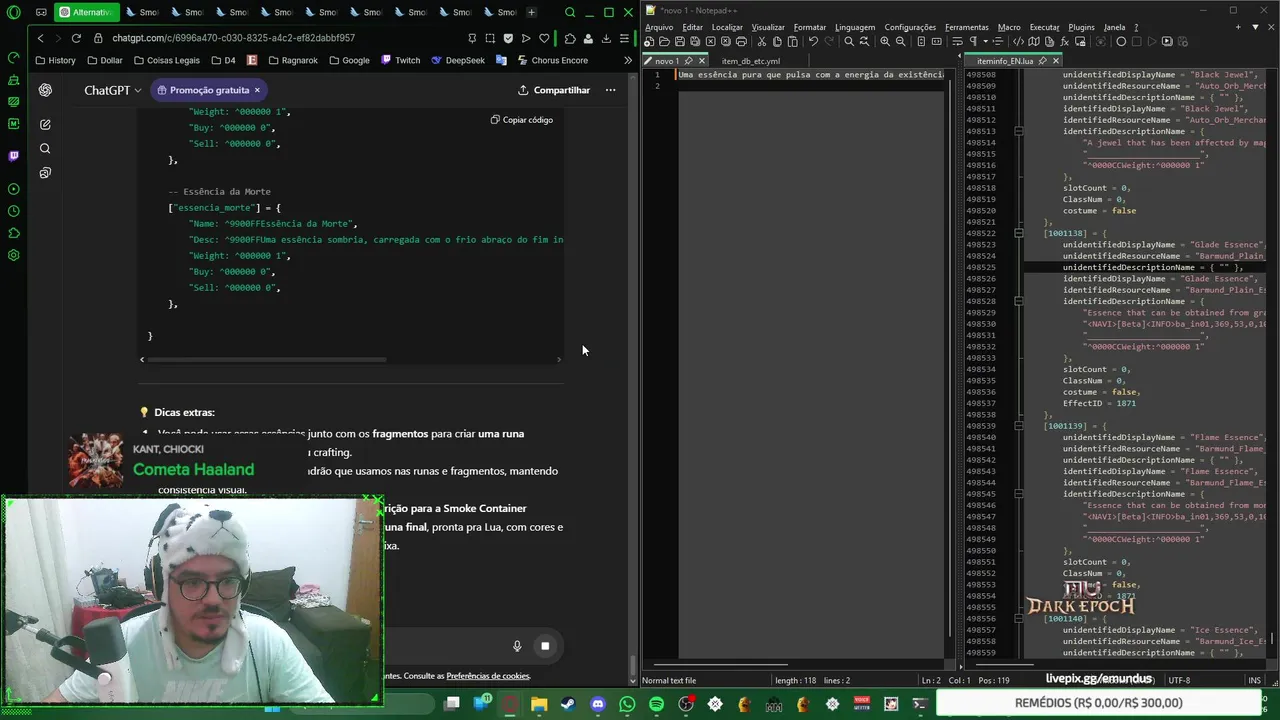Collapse fold marker at line 498545
1280x720 pixels.
[x=1018, y=494]
